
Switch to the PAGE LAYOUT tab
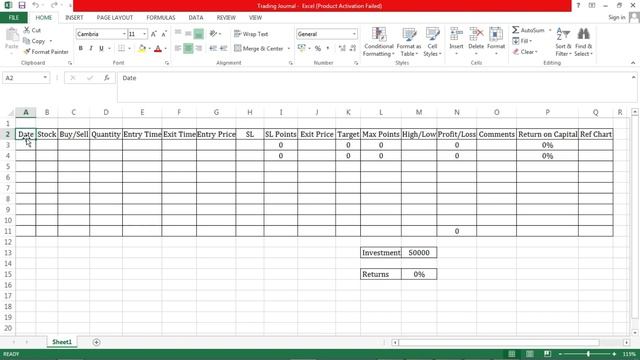coord(115,18)
